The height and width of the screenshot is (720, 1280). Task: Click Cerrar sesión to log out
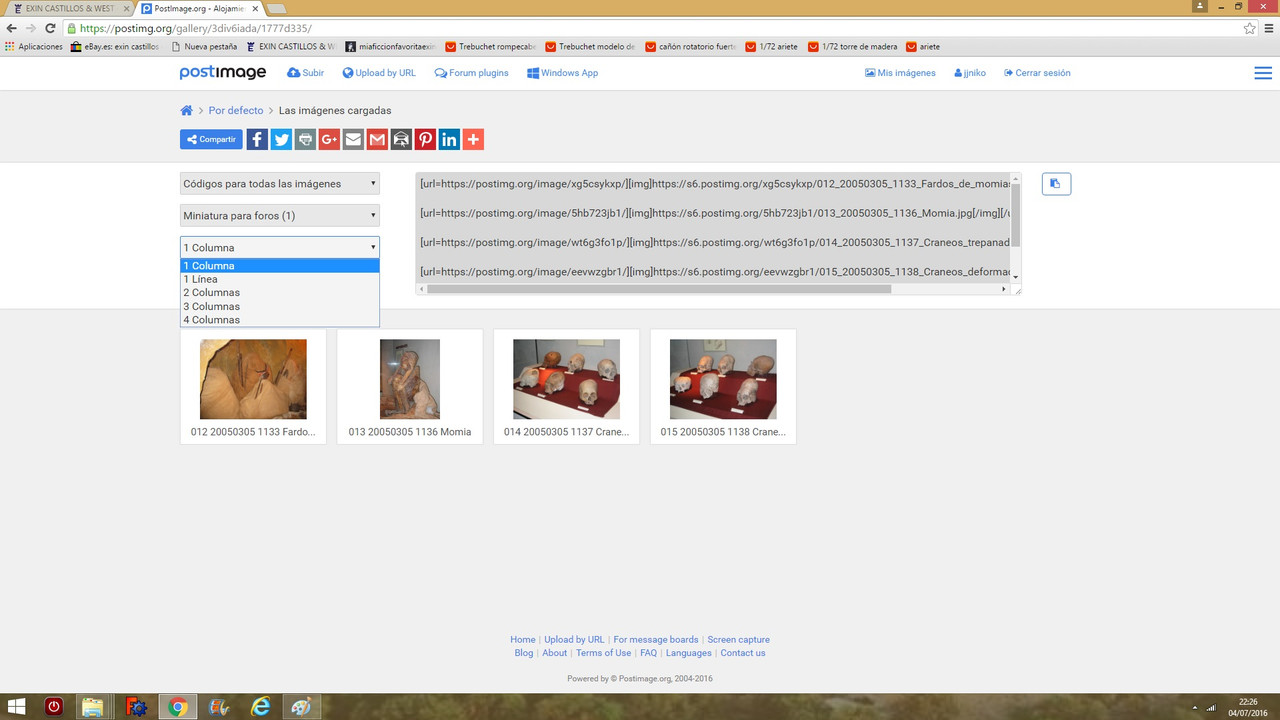coord(1037,73)
